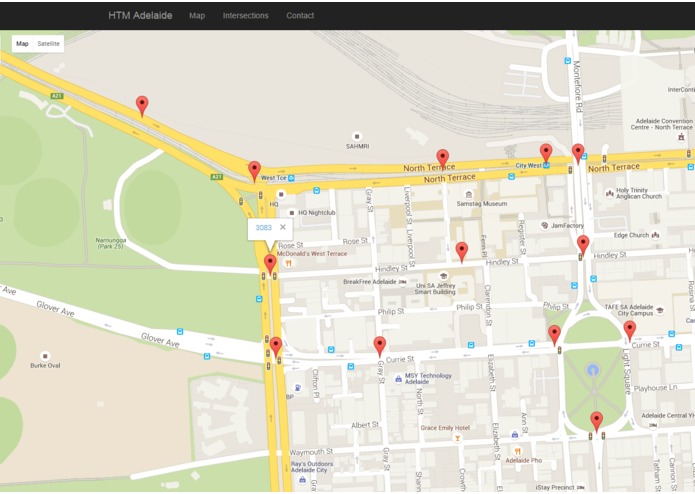Open the Intersections nav item

246,16
